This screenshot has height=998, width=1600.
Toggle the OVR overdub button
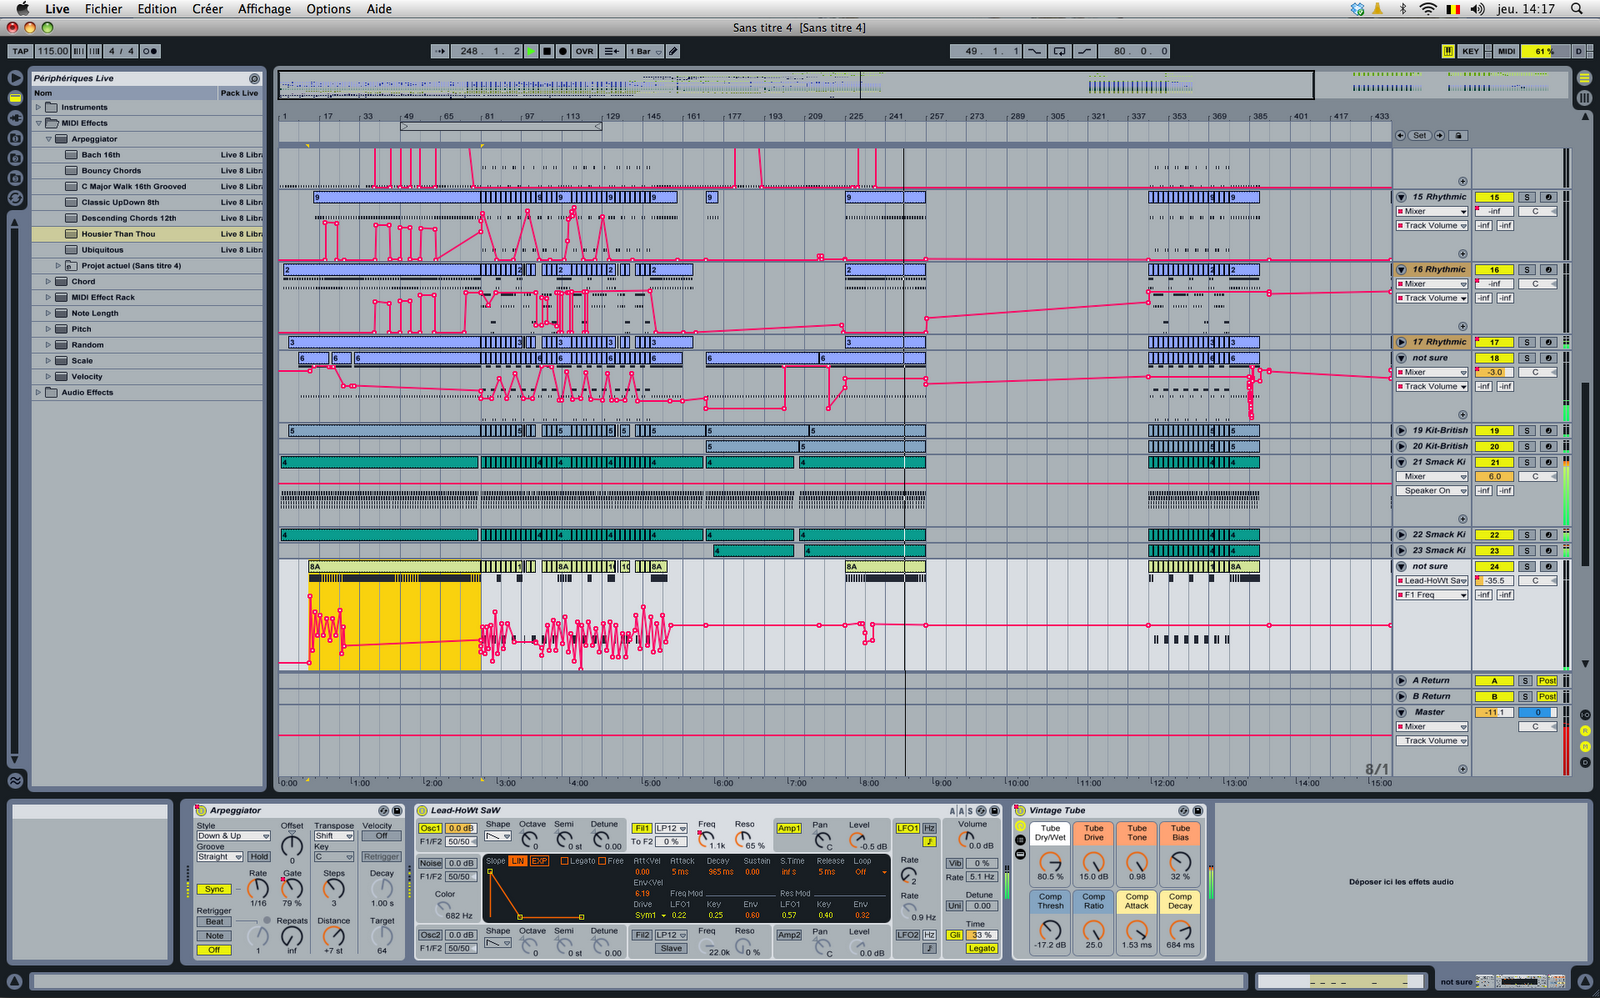pyautogui.click(x=584, y=51)
